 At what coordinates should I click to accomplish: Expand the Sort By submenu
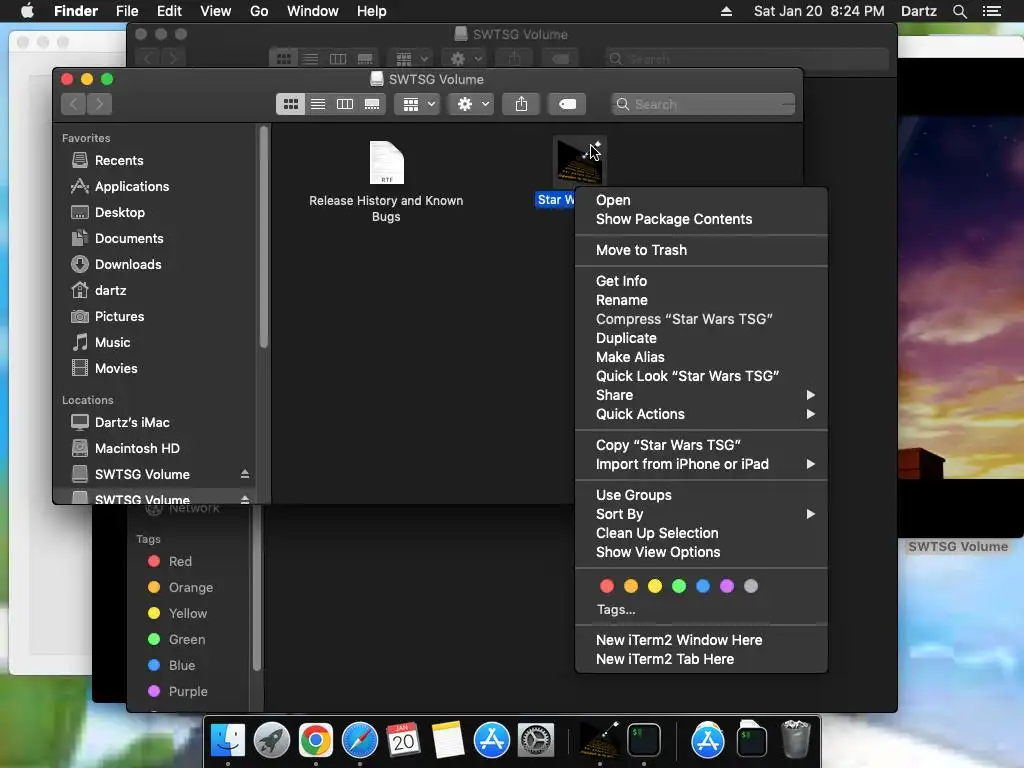[701, 514]
